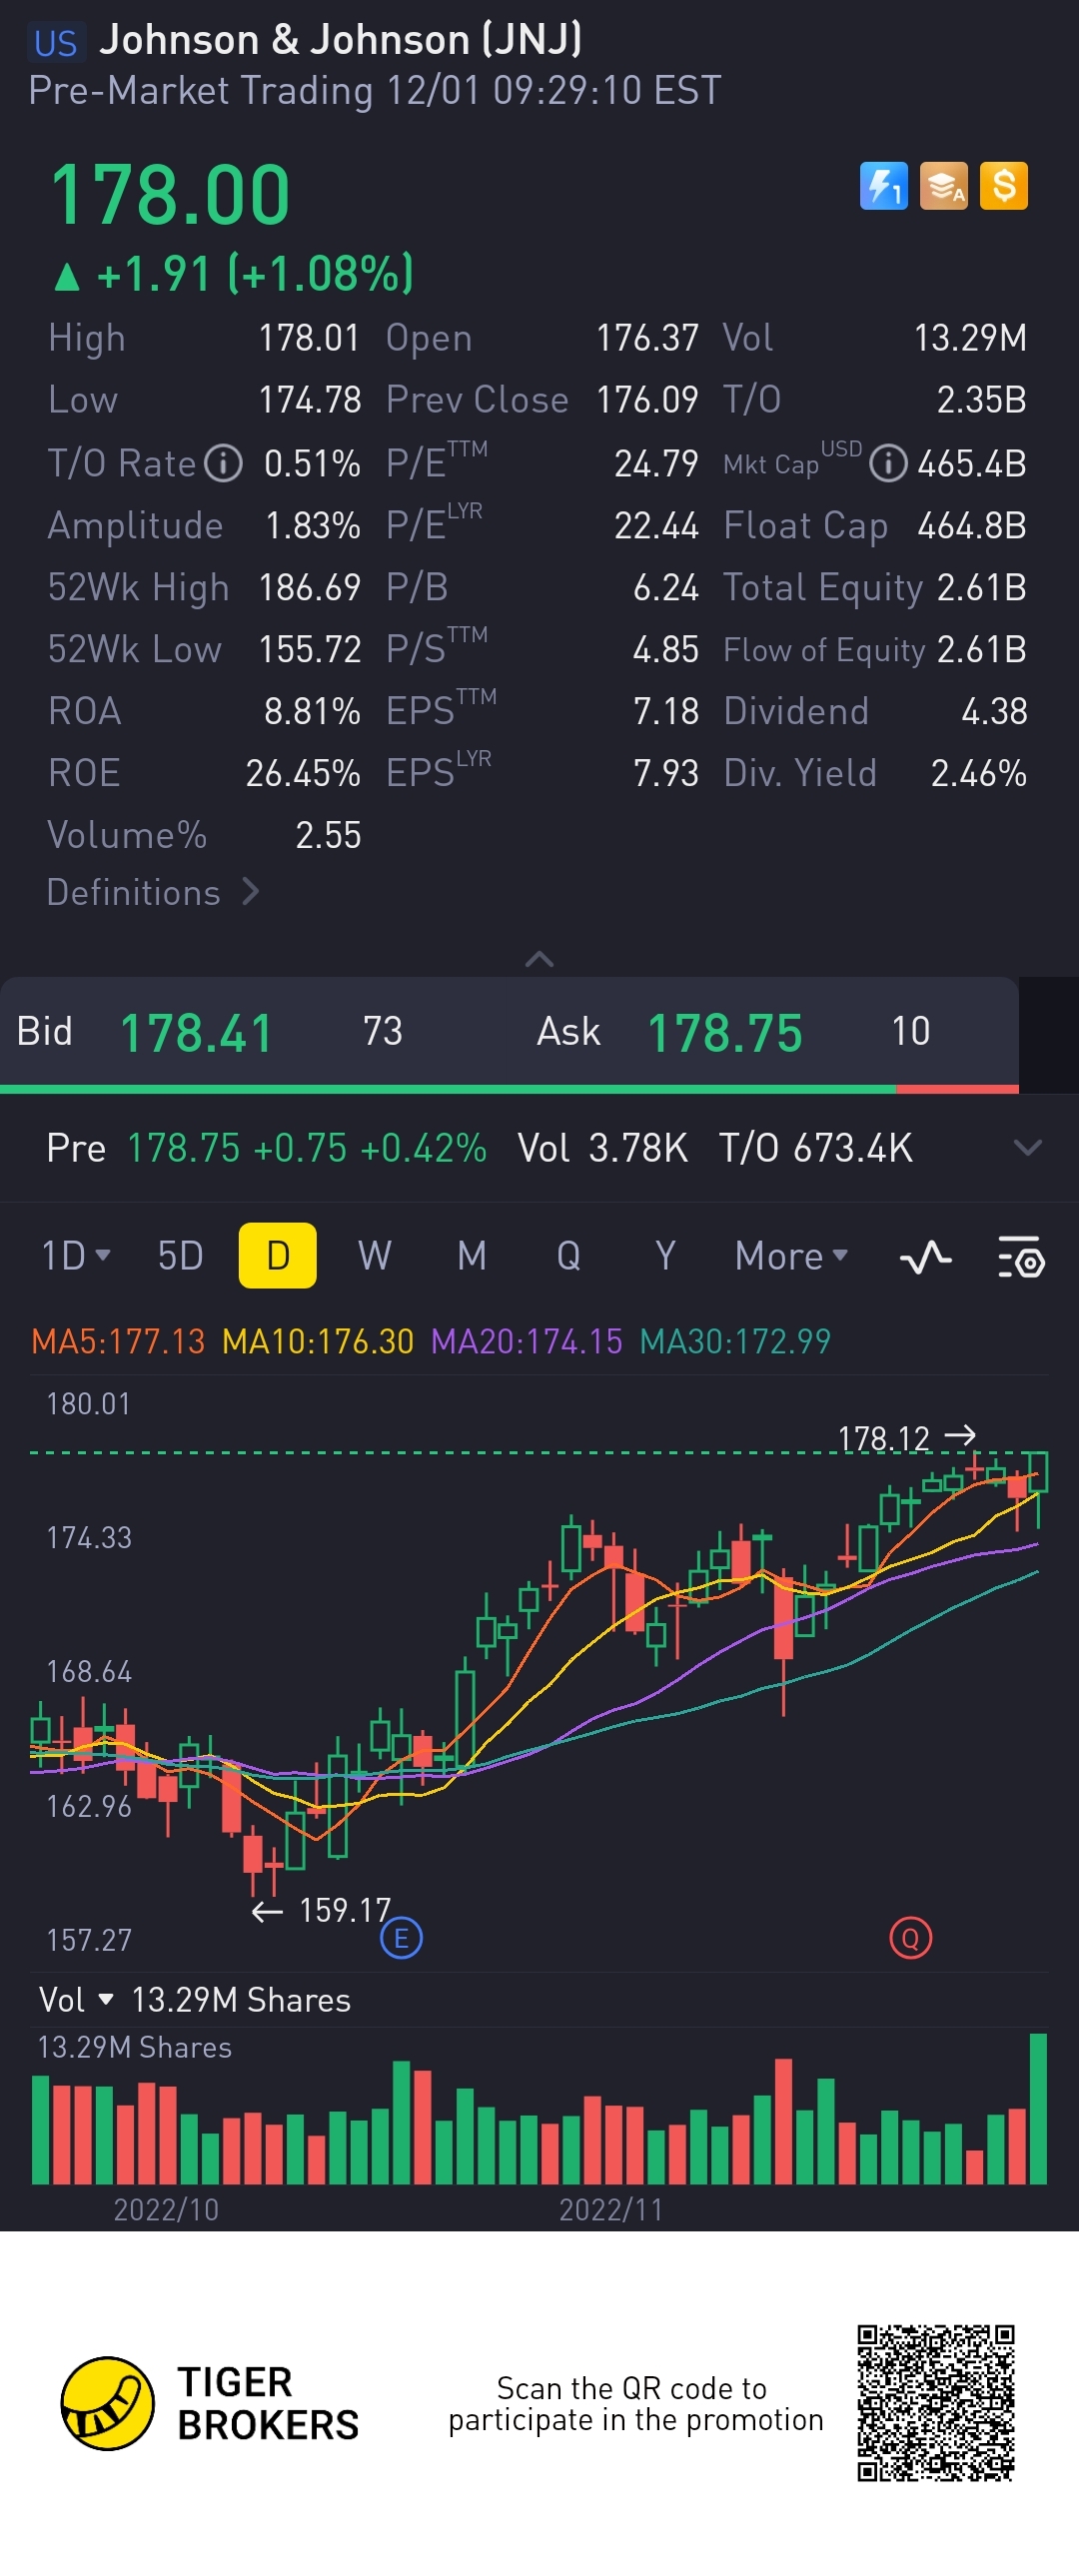
Task: Tap the MA30:172.99 indicator label
Action: 735,1341
